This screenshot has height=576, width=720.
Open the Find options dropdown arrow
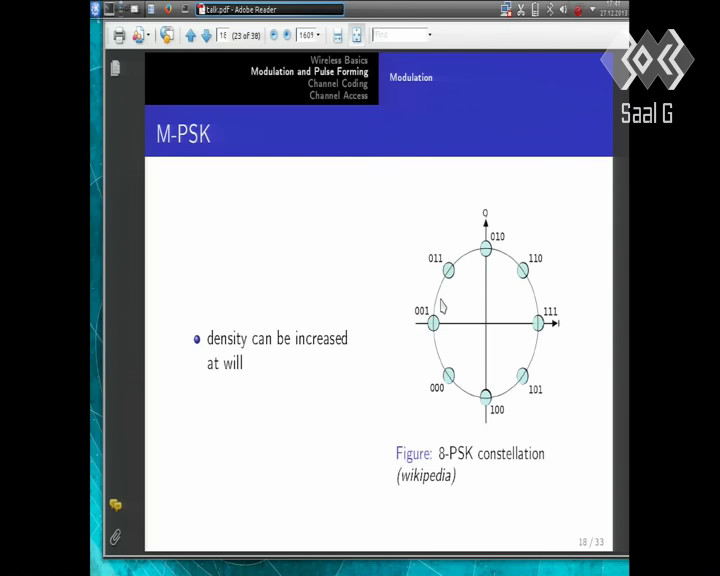430,35
